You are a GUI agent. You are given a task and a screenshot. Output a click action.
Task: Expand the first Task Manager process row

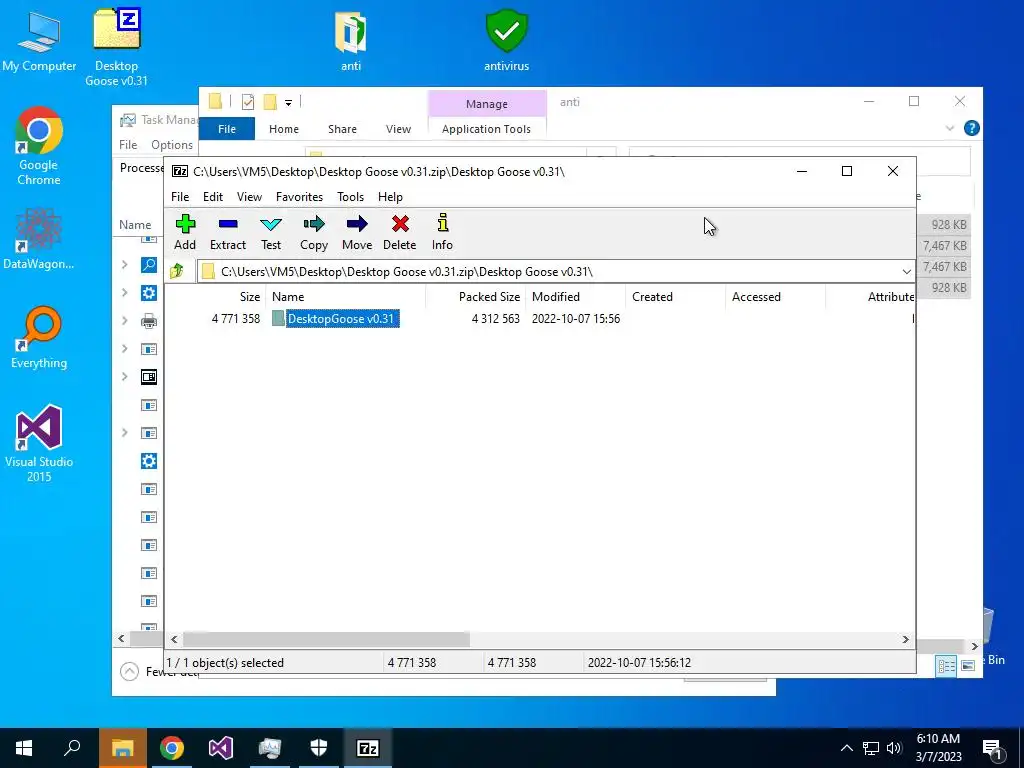(124, 264)
